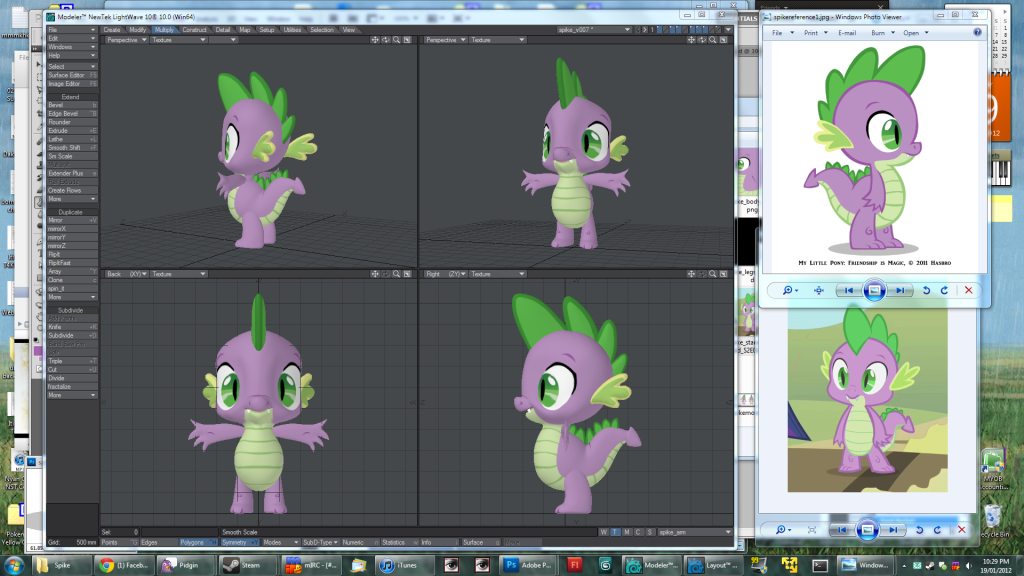Viewport: 1024px width, 576px height.
Task: Toggle the S selection set button
Action: 650,532
